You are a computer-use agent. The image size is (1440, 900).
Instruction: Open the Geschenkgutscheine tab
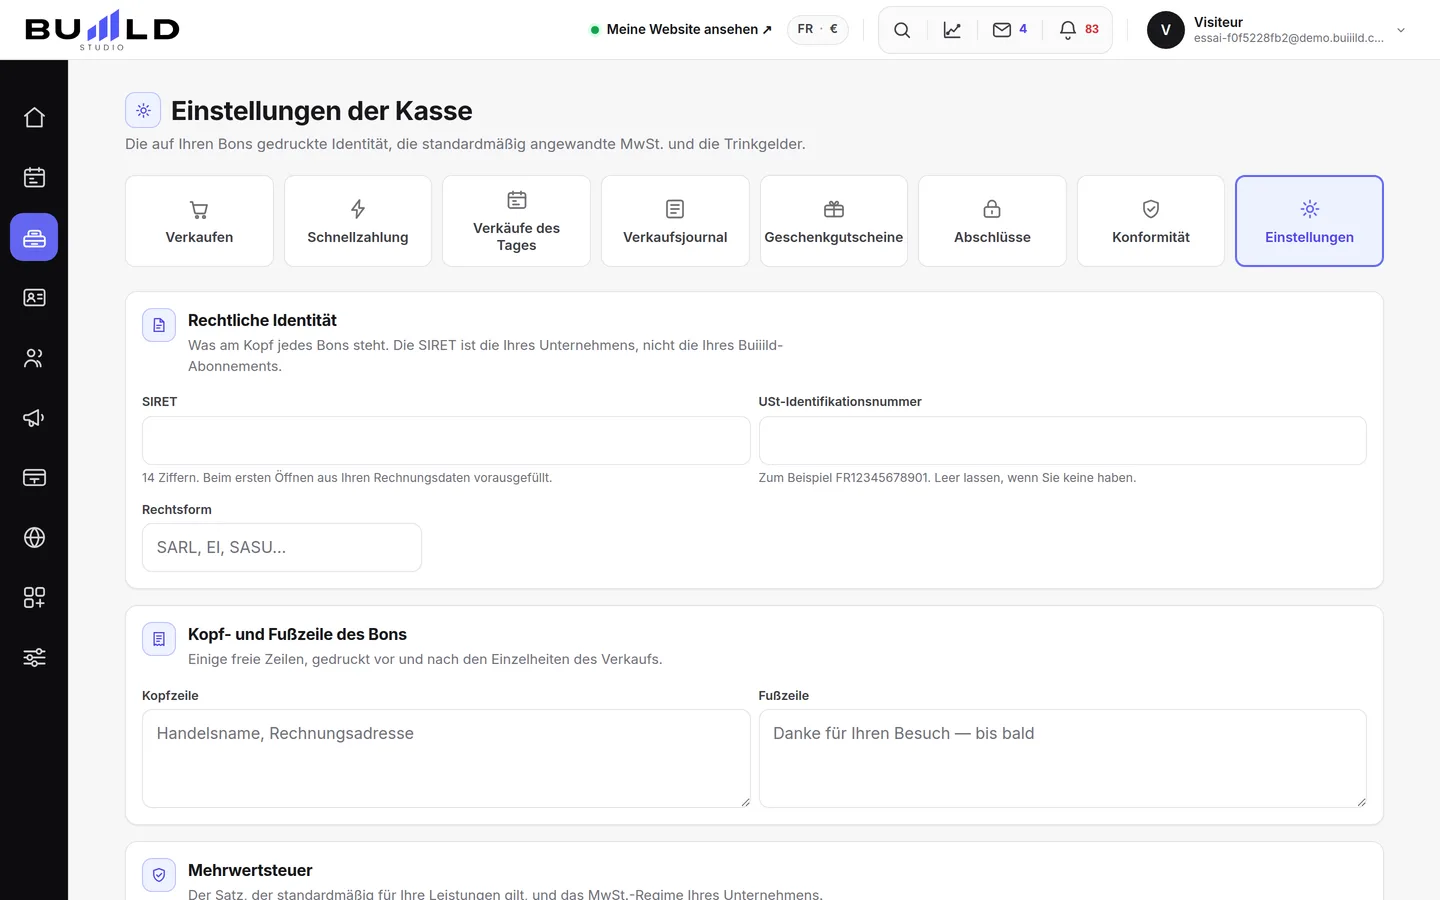[x=834, y=221]
